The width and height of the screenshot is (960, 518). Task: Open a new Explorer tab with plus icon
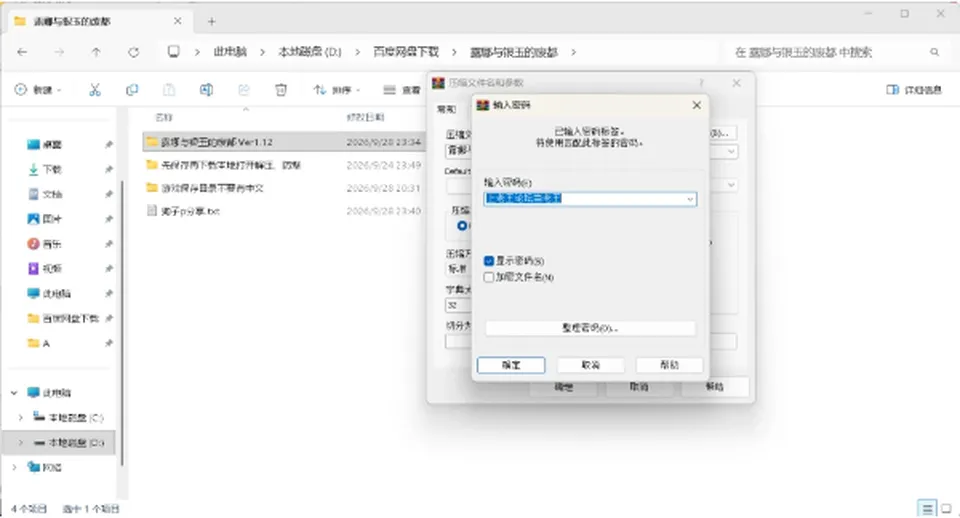click(x=211, y=21)
